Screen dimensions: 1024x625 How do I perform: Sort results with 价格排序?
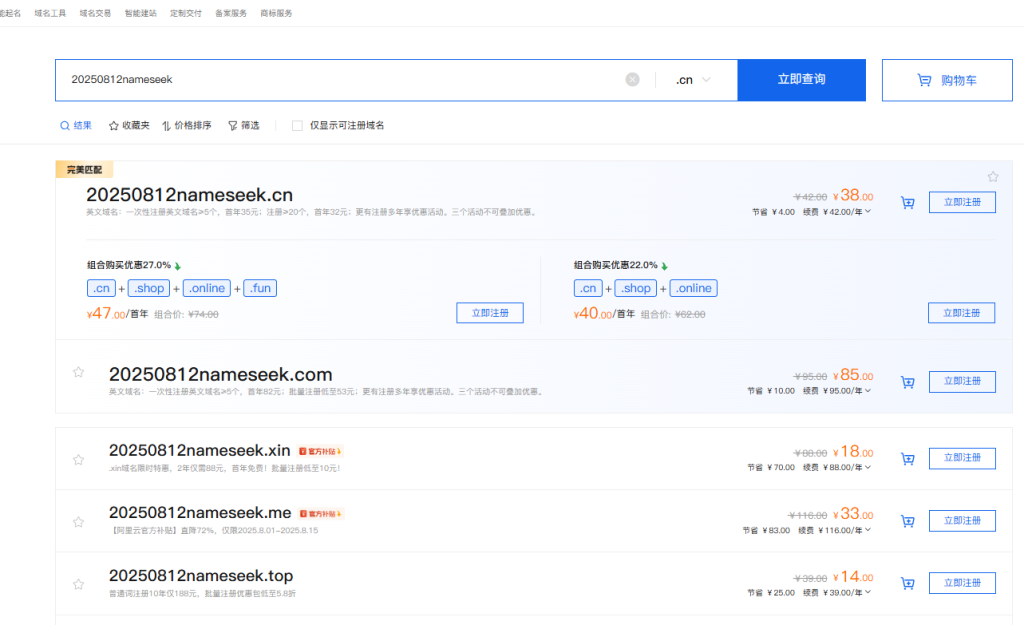187,125
